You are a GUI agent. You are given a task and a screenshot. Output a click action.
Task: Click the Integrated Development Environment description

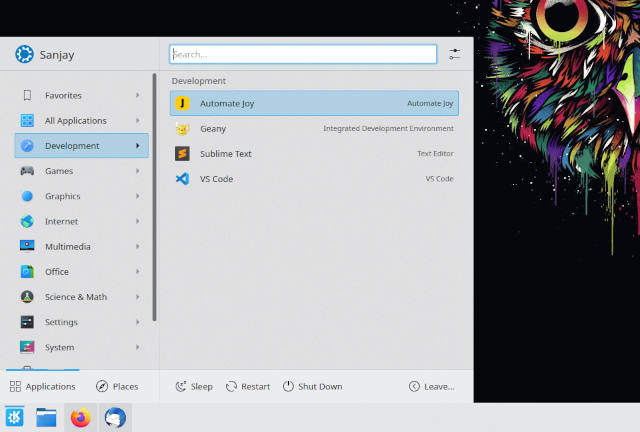(388, 129)
